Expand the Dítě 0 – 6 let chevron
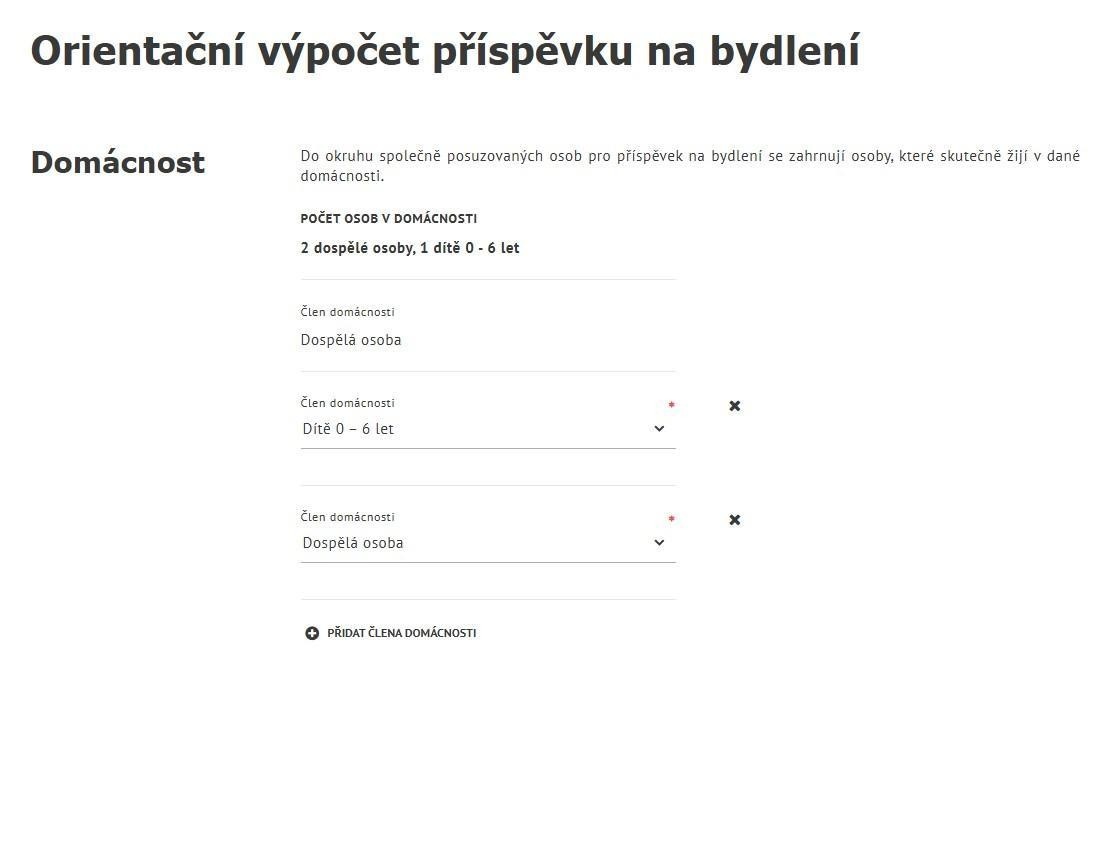The height and width of the screenshot is (868, 1105). (659, 429)
